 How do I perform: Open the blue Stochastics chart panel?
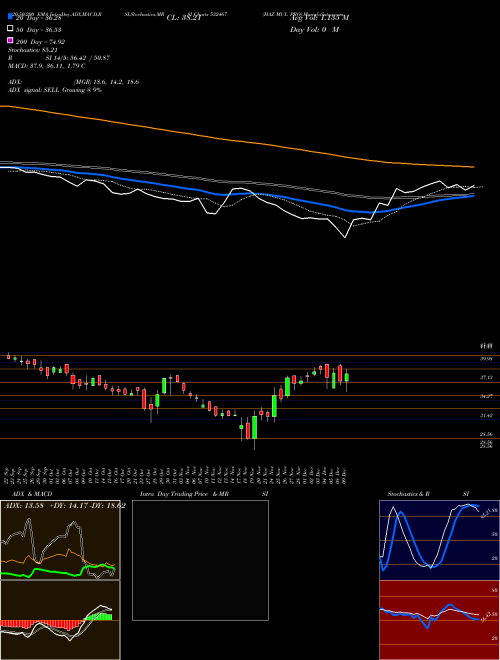tap(439, 540)
